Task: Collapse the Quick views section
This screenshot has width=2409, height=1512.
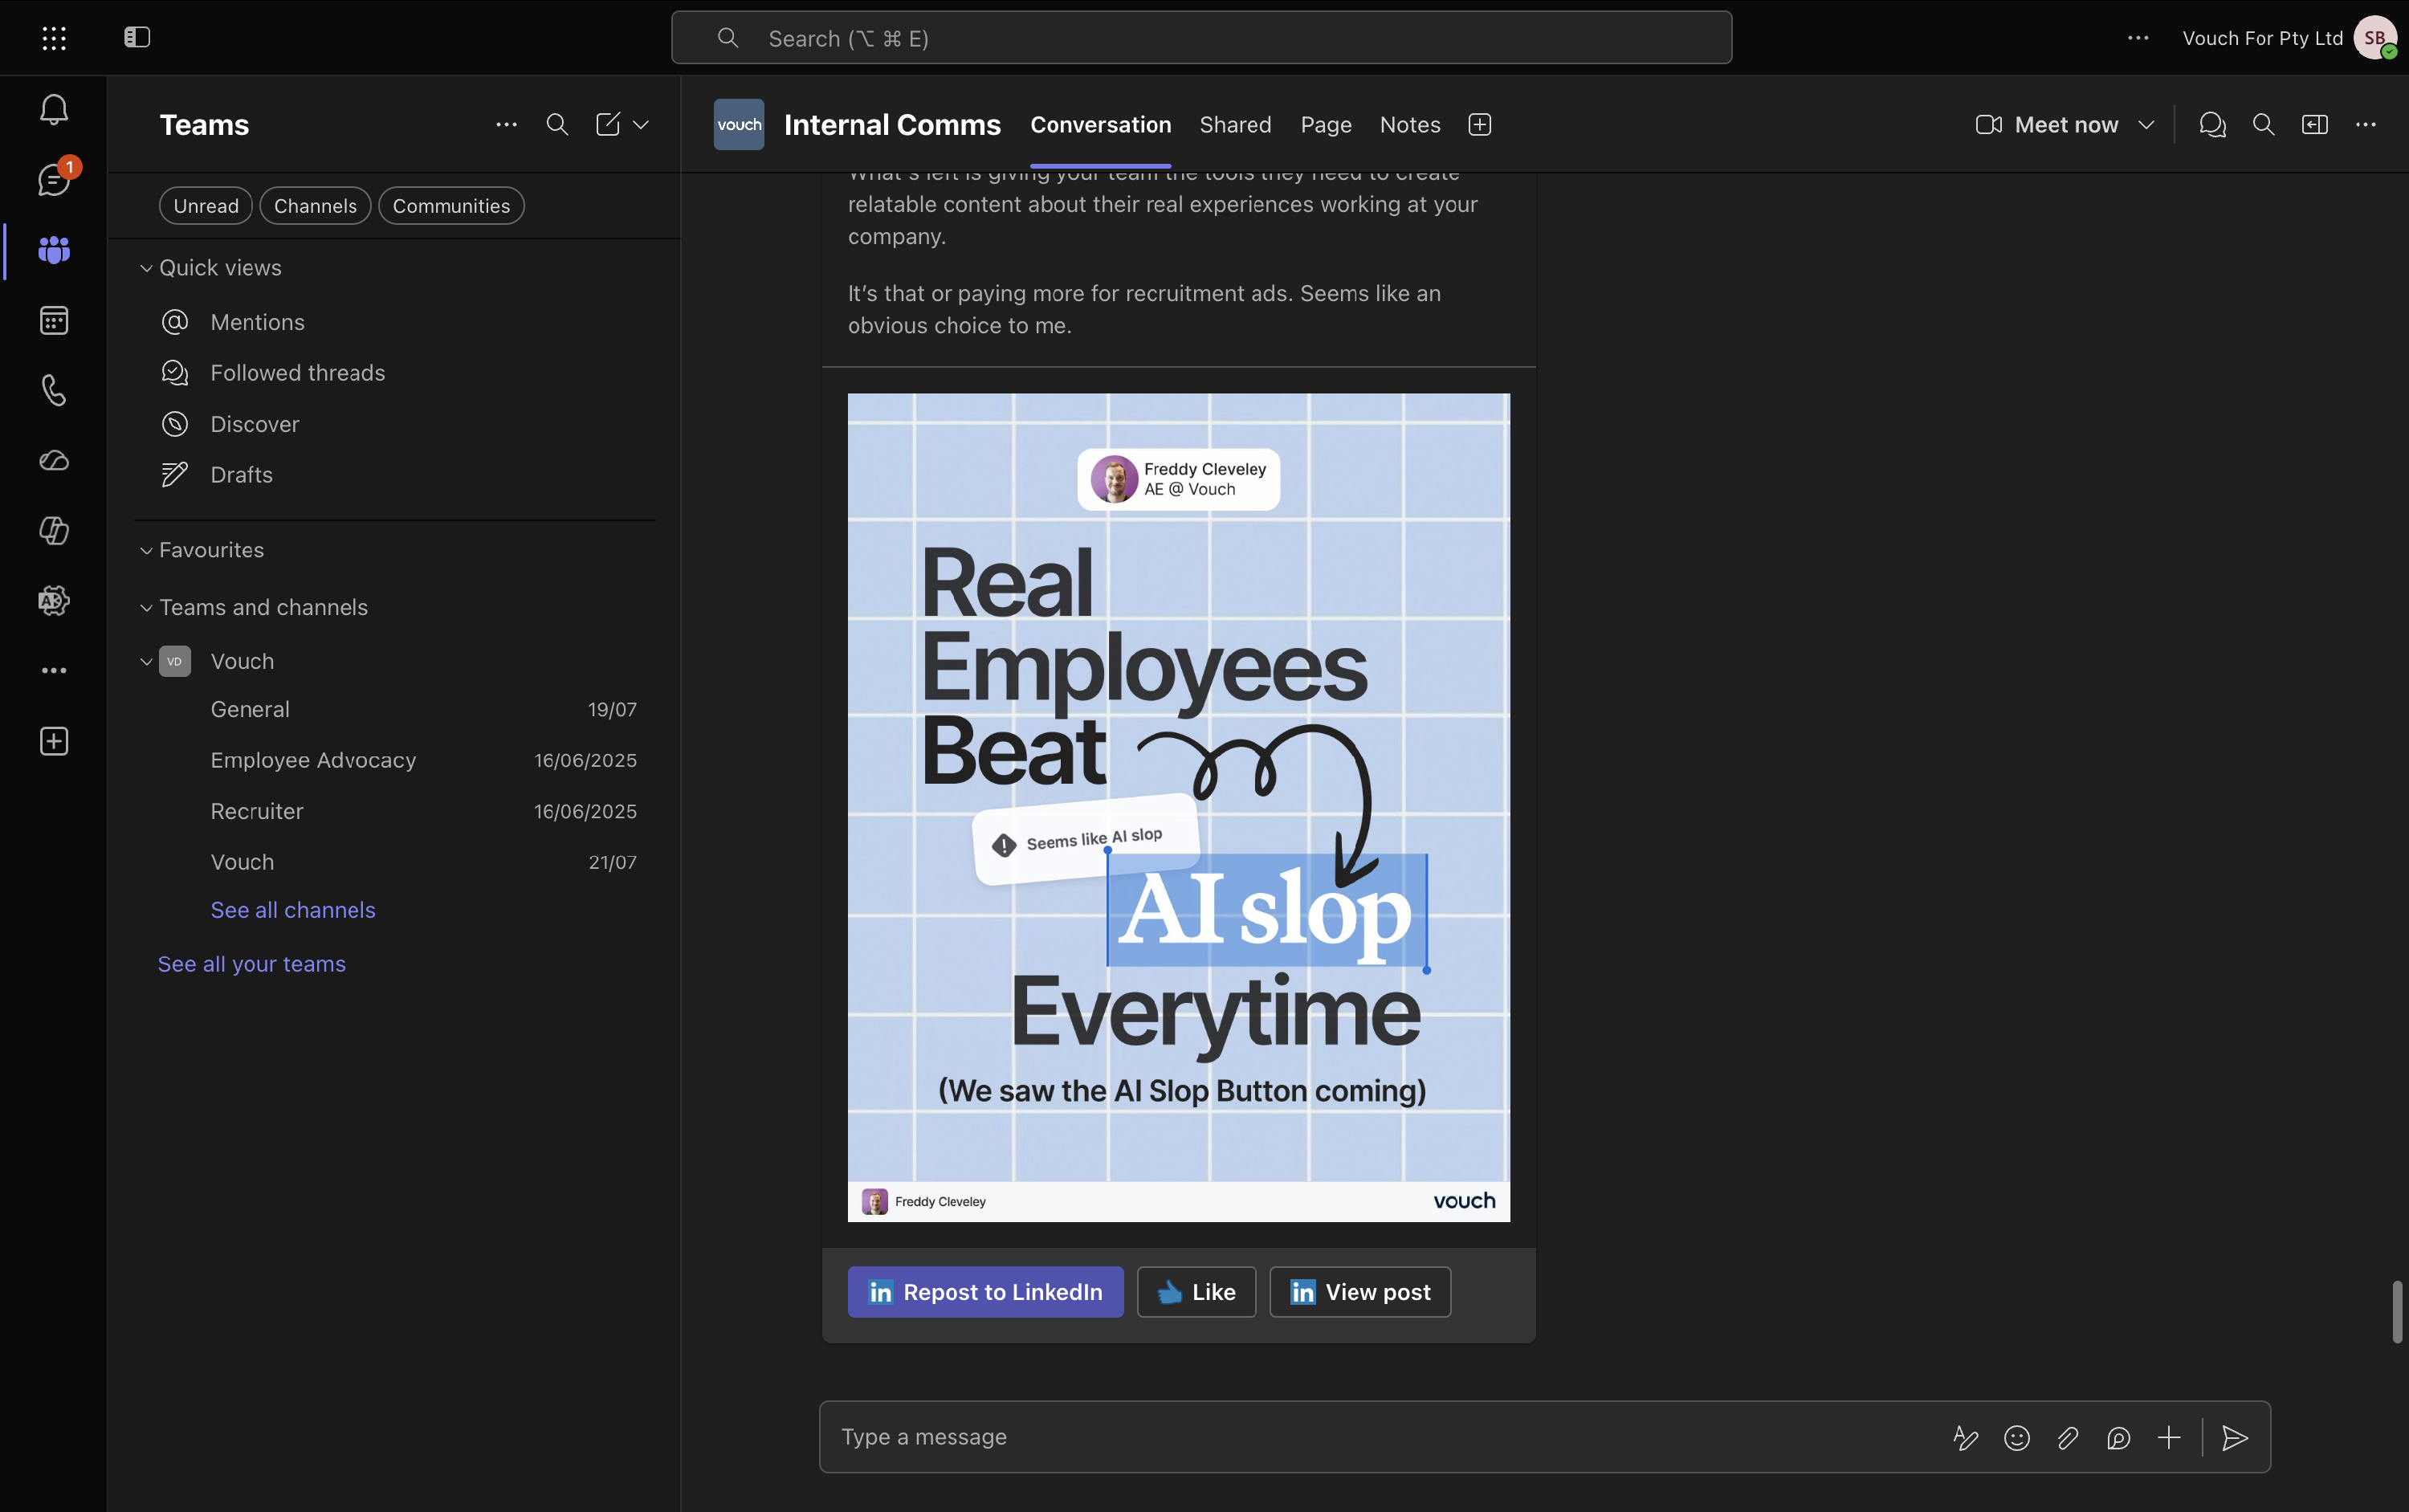Action: coord(146,268)
